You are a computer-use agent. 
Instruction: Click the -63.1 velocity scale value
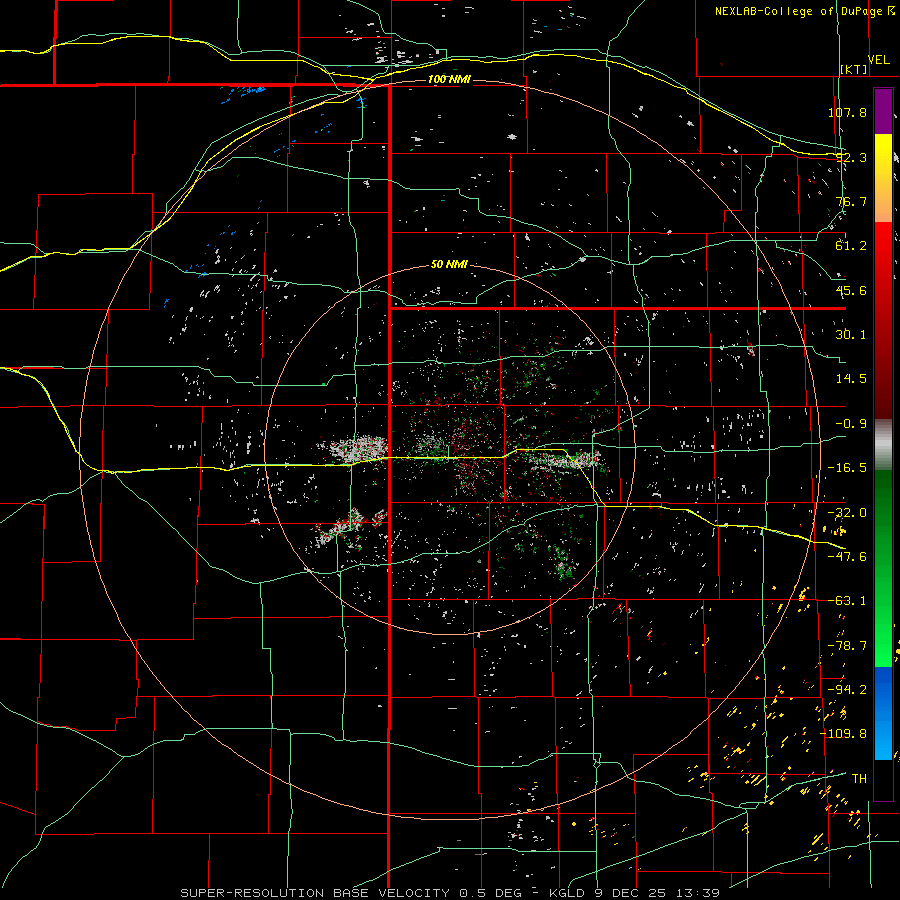click(847, 601)
